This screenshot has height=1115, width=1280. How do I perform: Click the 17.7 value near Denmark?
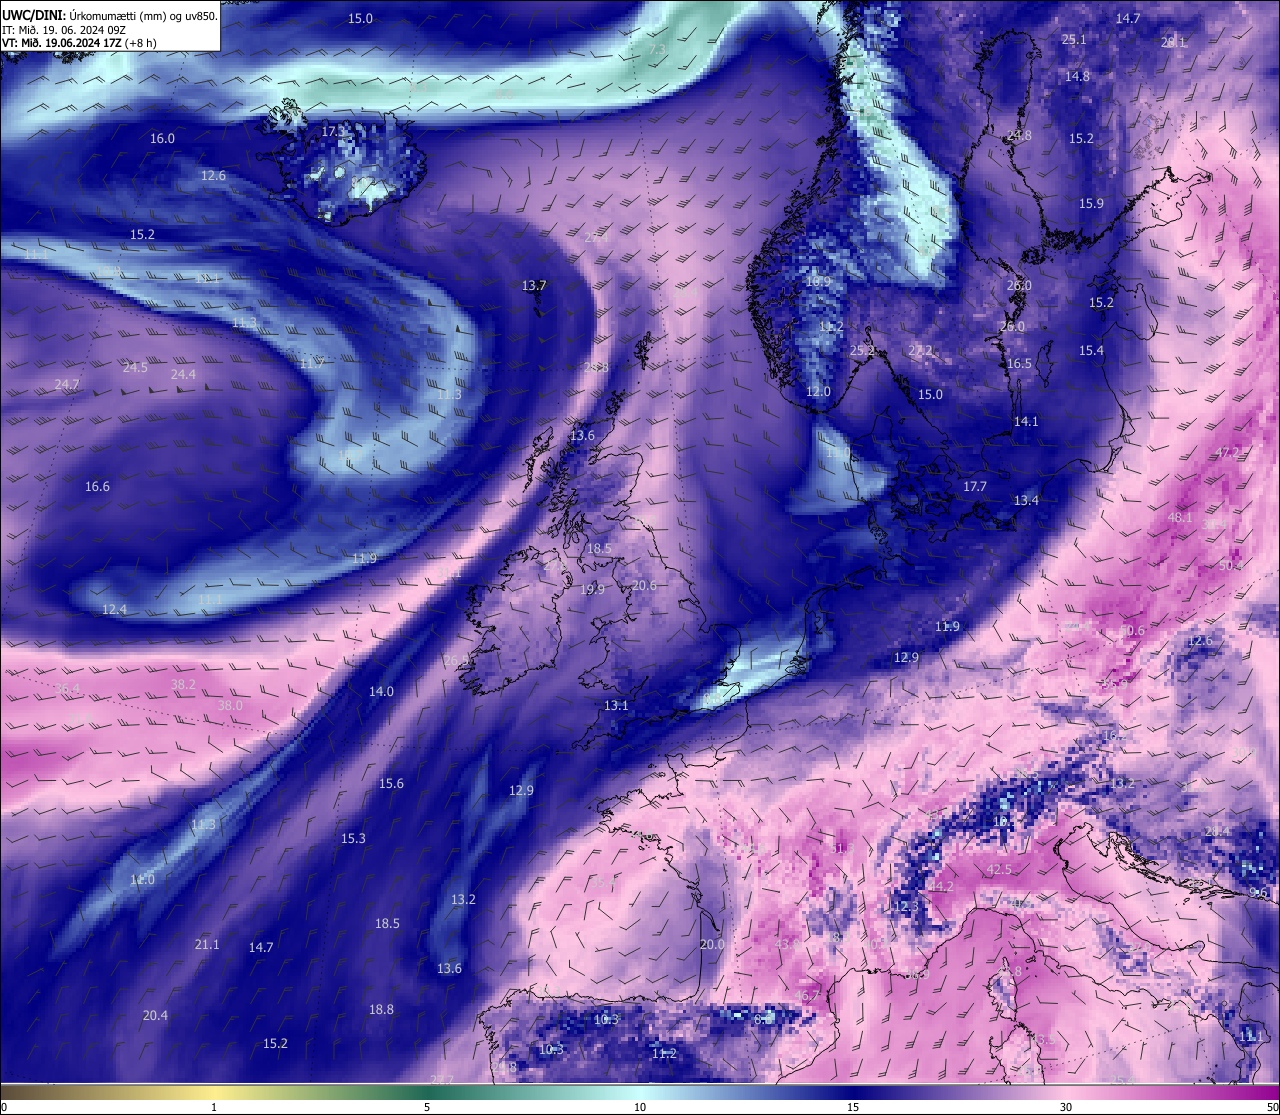974,487
